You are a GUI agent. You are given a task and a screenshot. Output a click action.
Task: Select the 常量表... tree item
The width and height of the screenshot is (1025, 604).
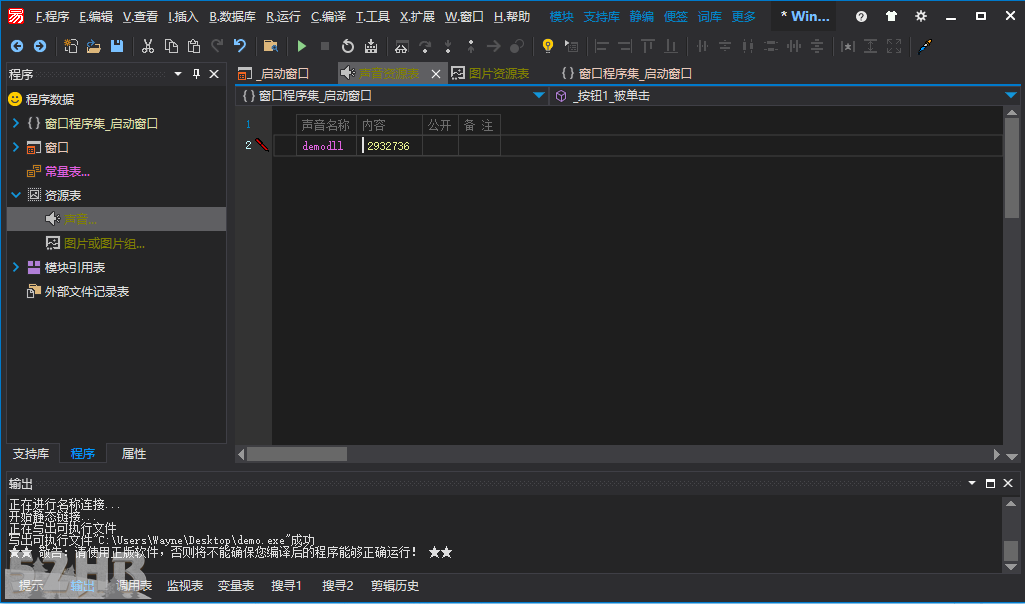point(67,171)
